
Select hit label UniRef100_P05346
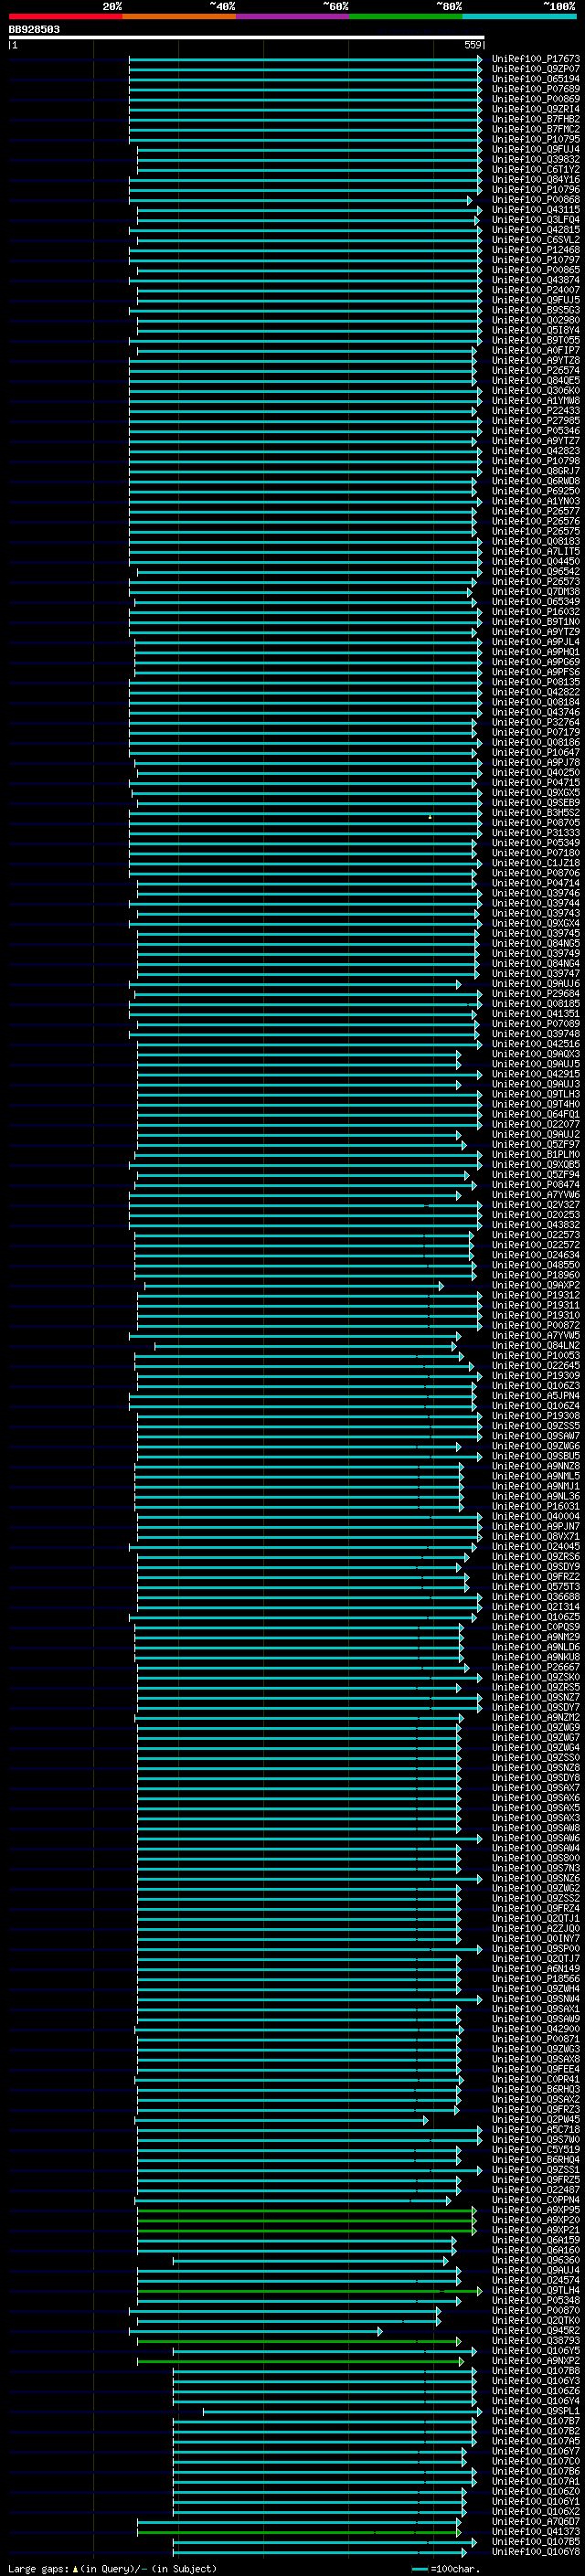pos(536,431)
